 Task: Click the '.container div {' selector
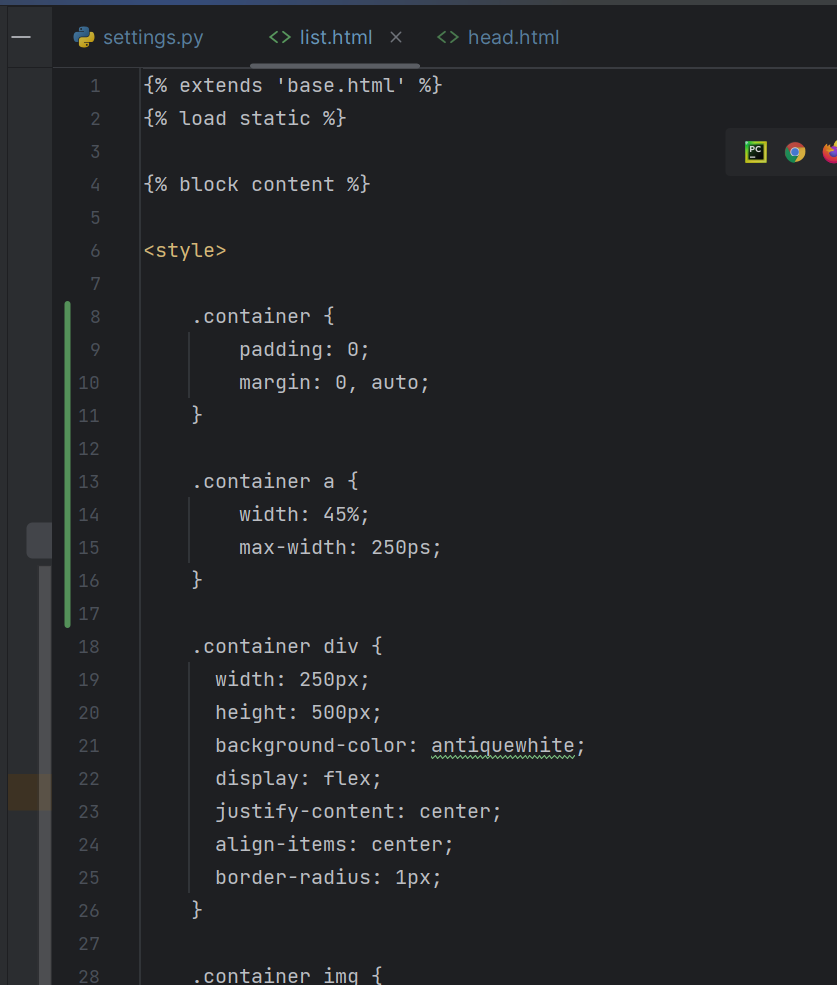(287, 646)
